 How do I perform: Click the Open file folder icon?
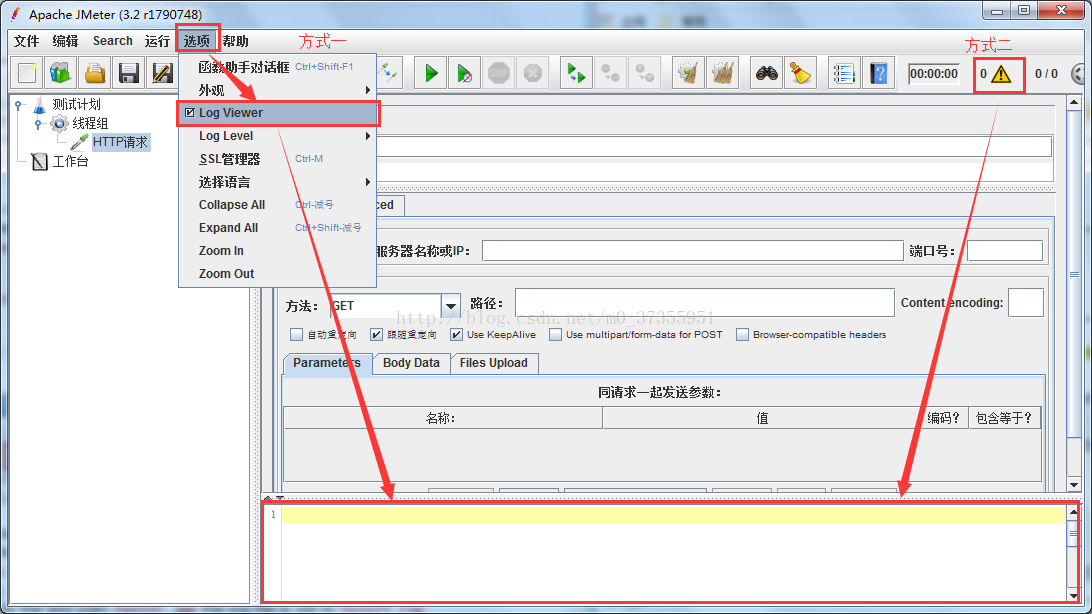pos(95,73)
